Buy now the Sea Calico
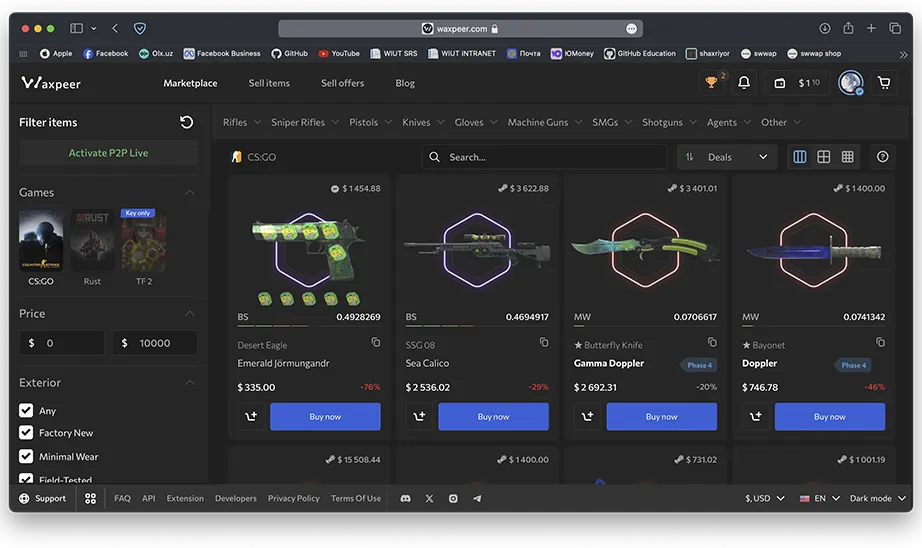The height and width of the screenshot is (548, 922). point(493,416)
